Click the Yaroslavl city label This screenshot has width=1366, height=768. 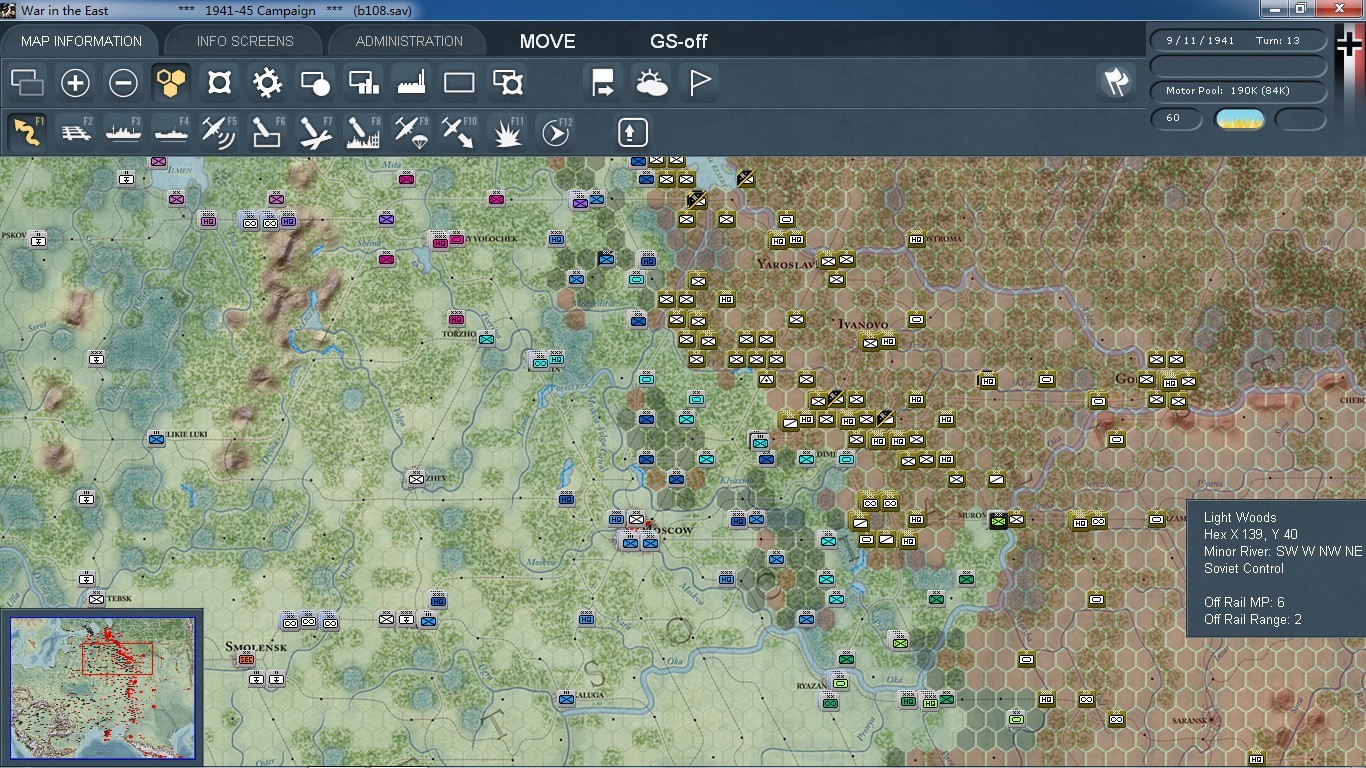(787, 264)
